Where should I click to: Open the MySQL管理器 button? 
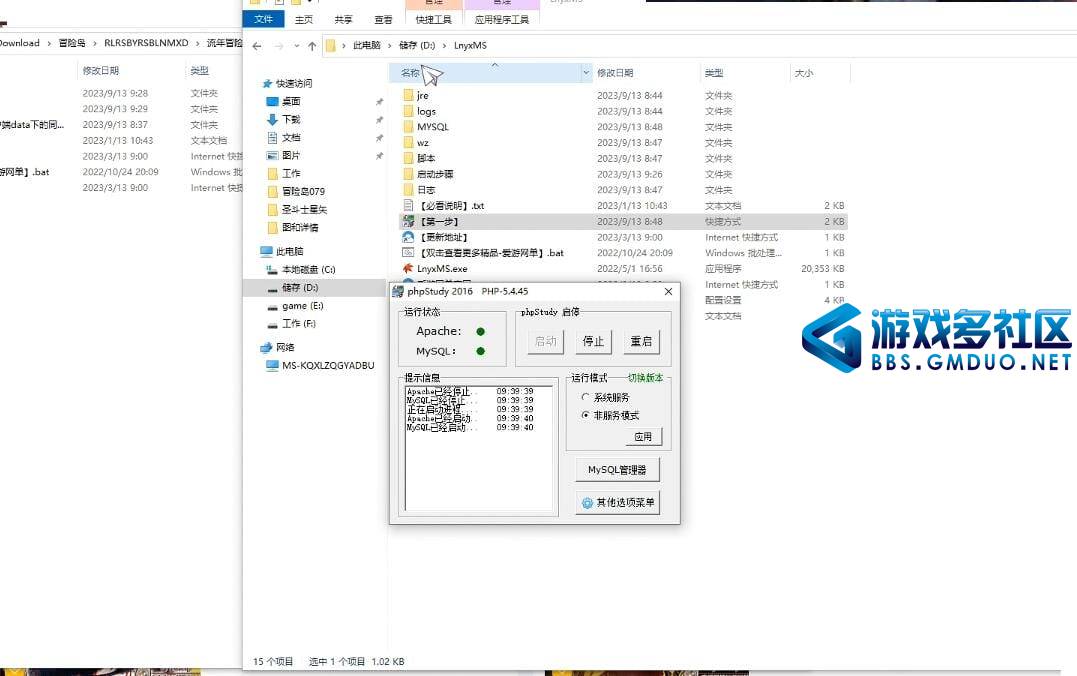point(617,470)
